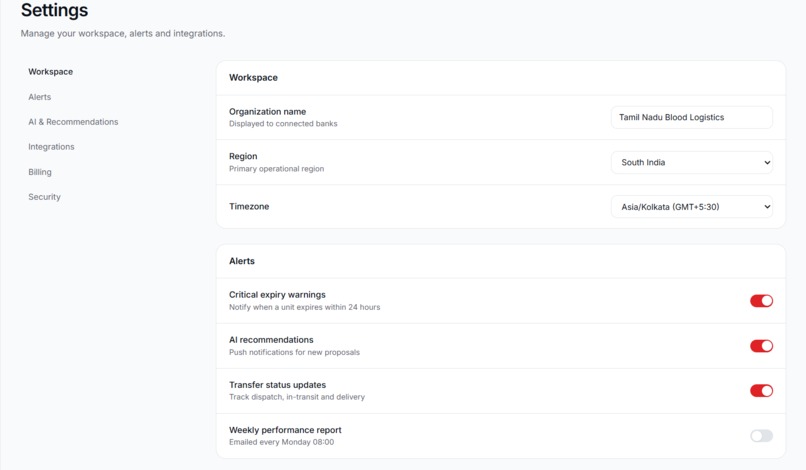The width and height of the screenshot is (806, 470).
Task: Open the Workspace settings section
Action: 50,71
